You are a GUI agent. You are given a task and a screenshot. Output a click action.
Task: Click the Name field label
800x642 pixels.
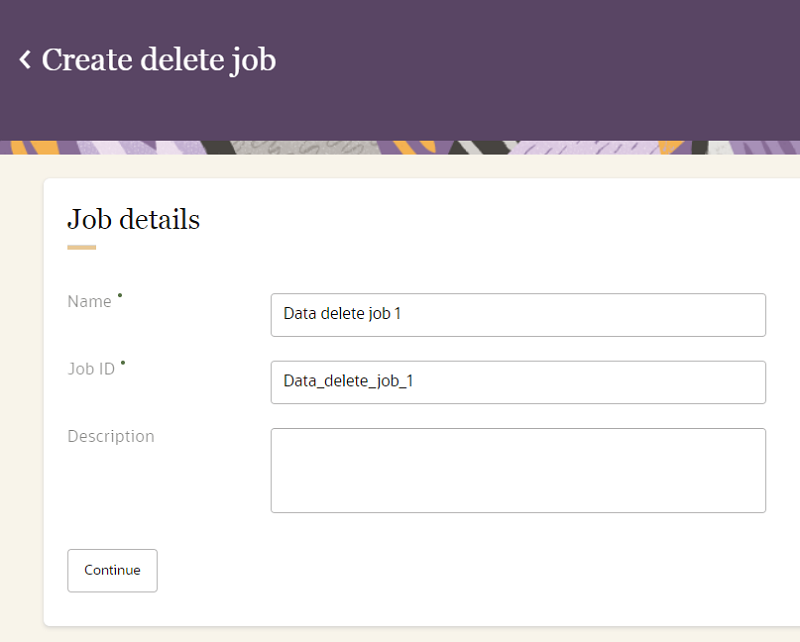pos(89,301)
